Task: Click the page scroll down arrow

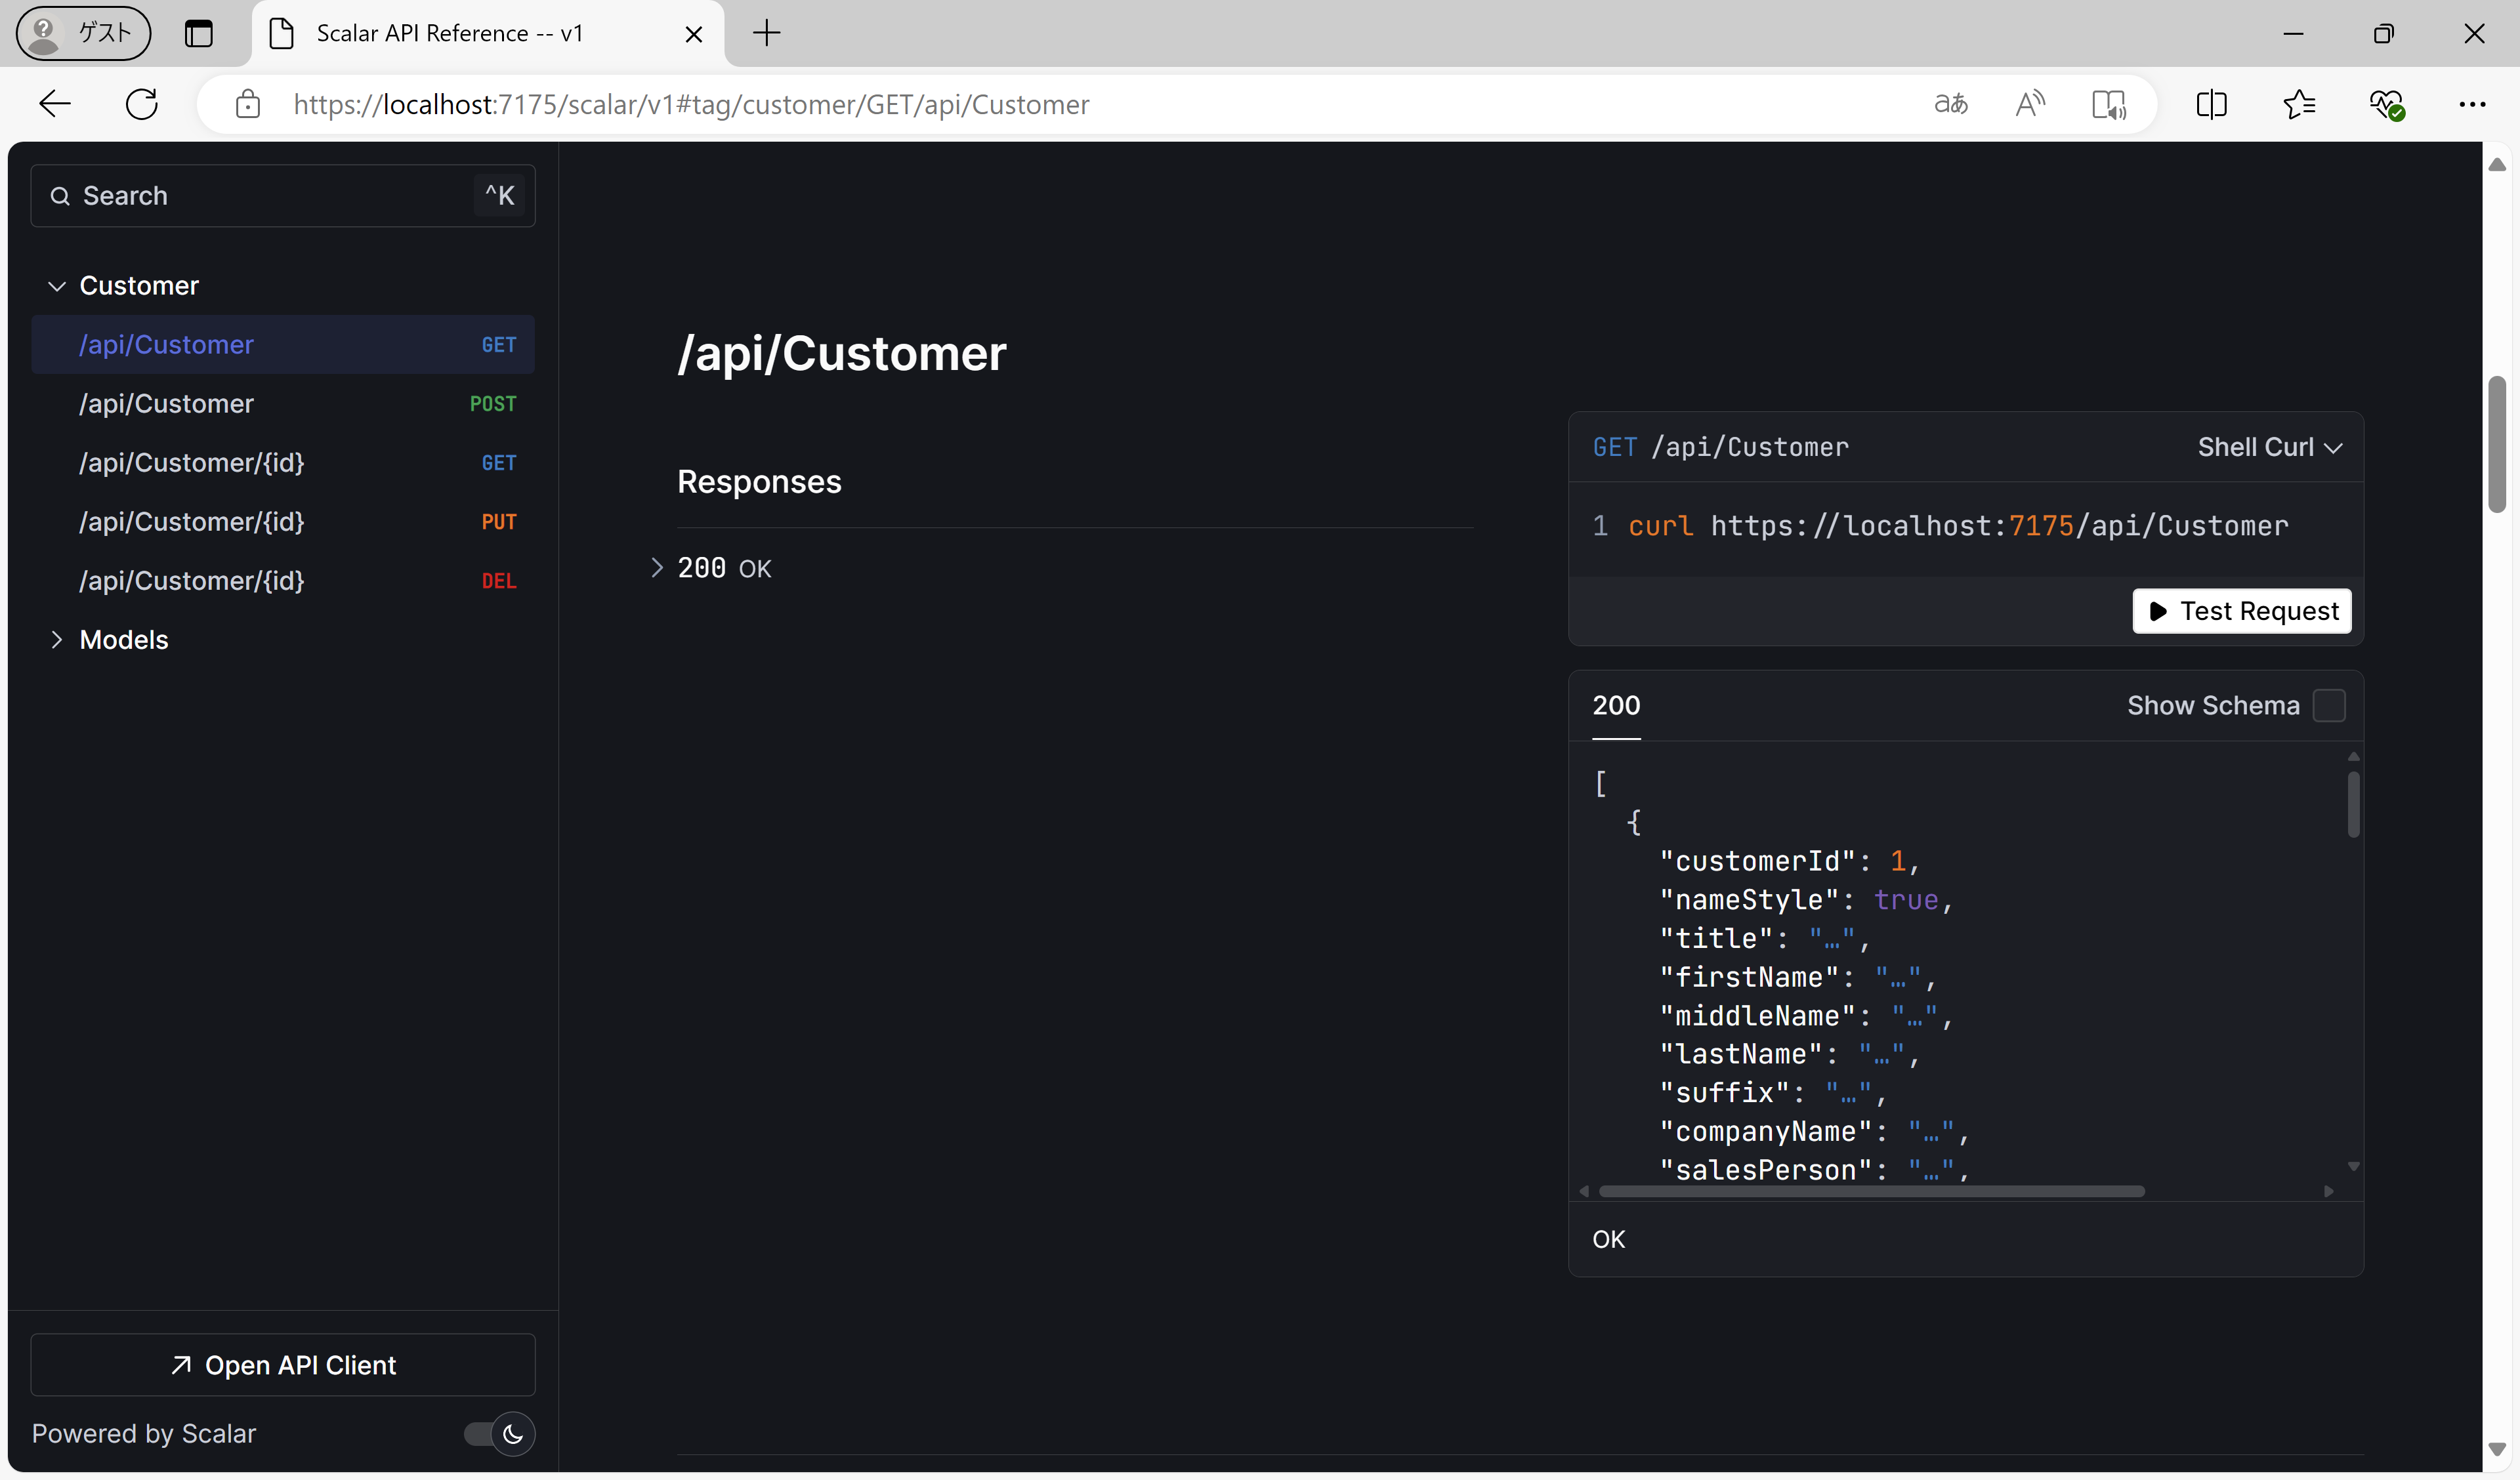Action: pos(2497,1449)
